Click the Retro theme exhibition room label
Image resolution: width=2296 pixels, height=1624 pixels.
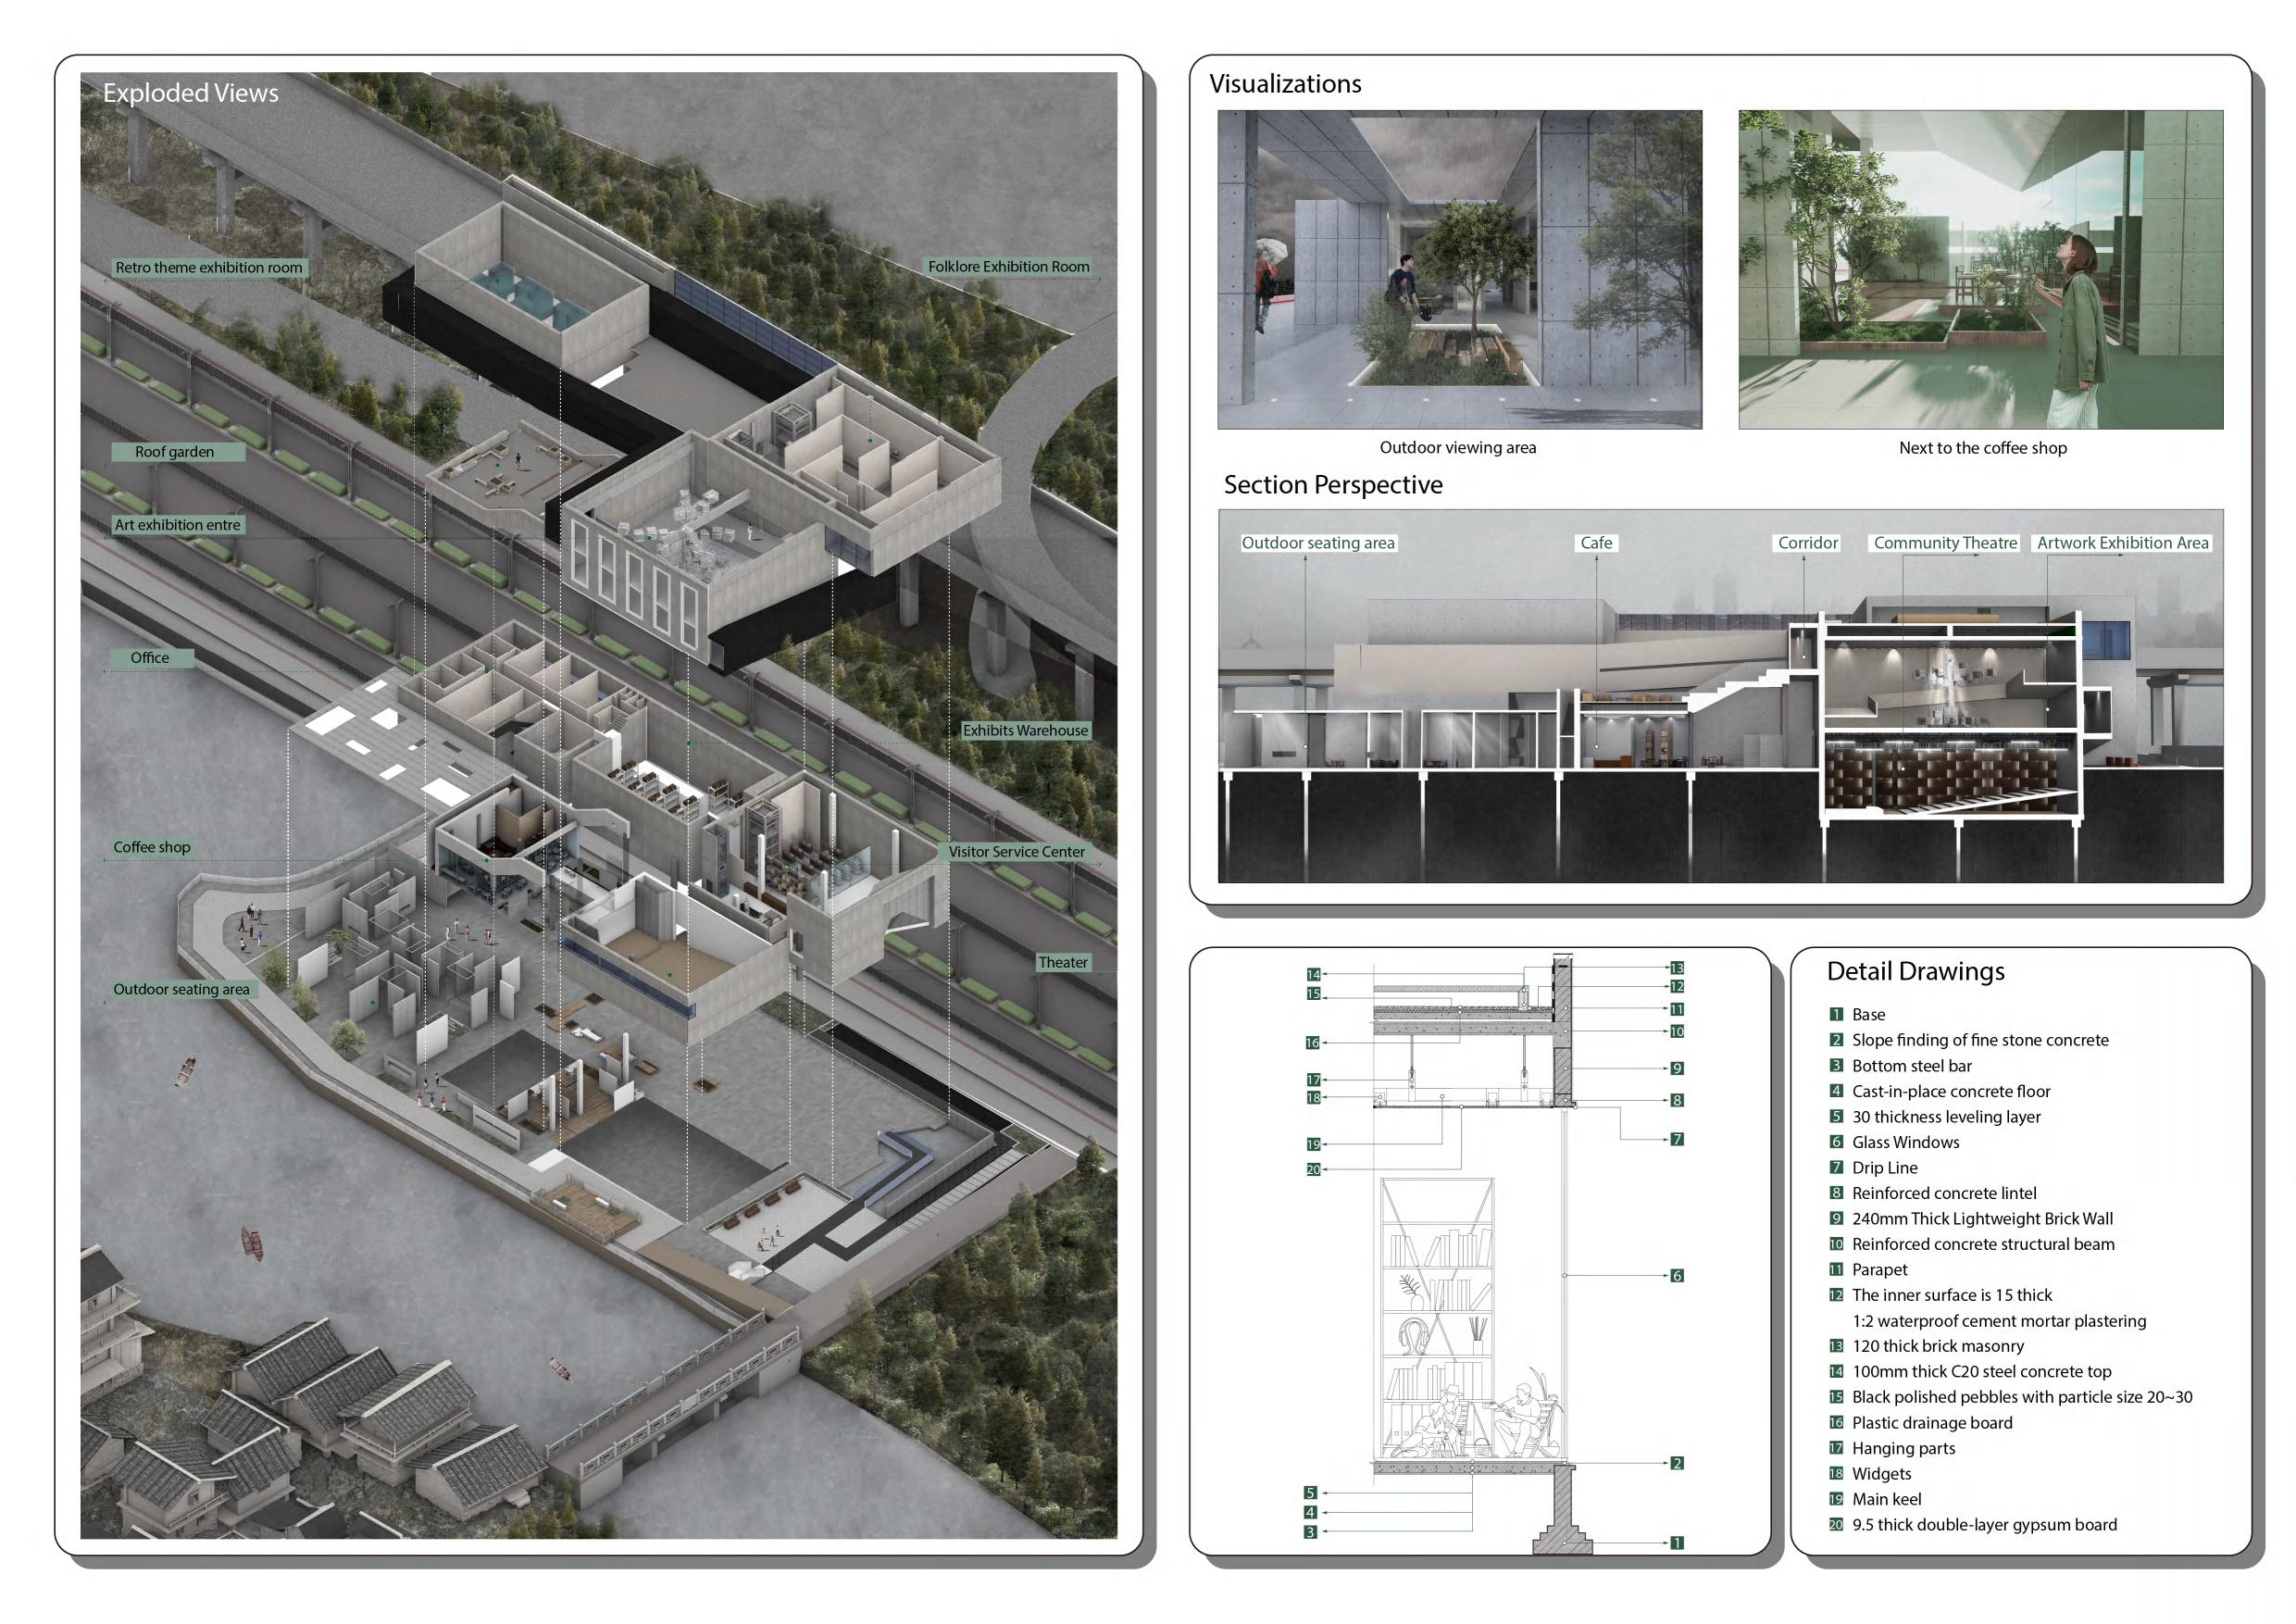pyautogui.click(x=208, y=268)
